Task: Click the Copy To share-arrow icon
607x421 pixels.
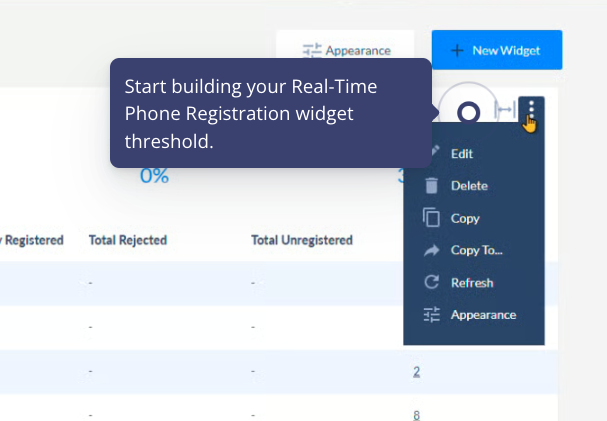Action: 432,250
